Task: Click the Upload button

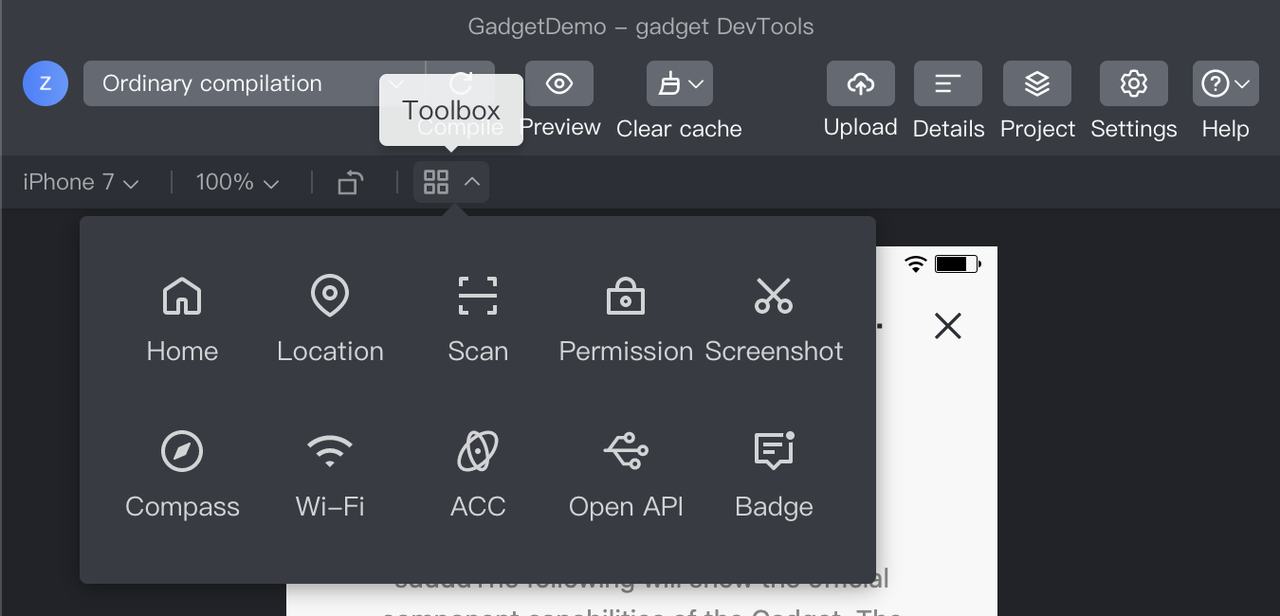Action: (x=860, y=84)
